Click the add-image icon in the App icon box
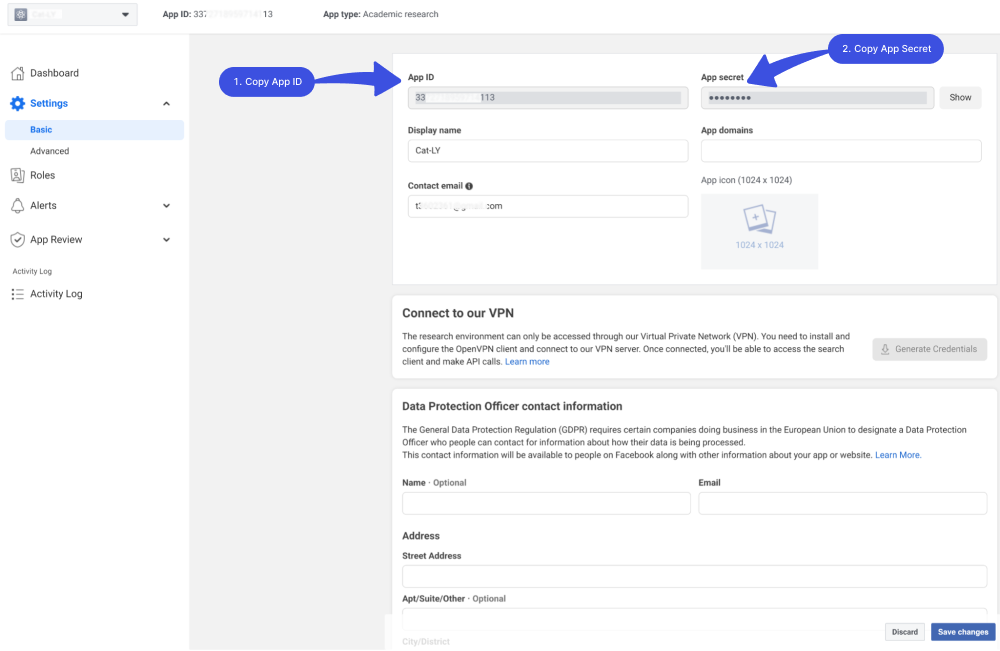Viewport: 1000px width, 651px height. click(x=759, y=219)
